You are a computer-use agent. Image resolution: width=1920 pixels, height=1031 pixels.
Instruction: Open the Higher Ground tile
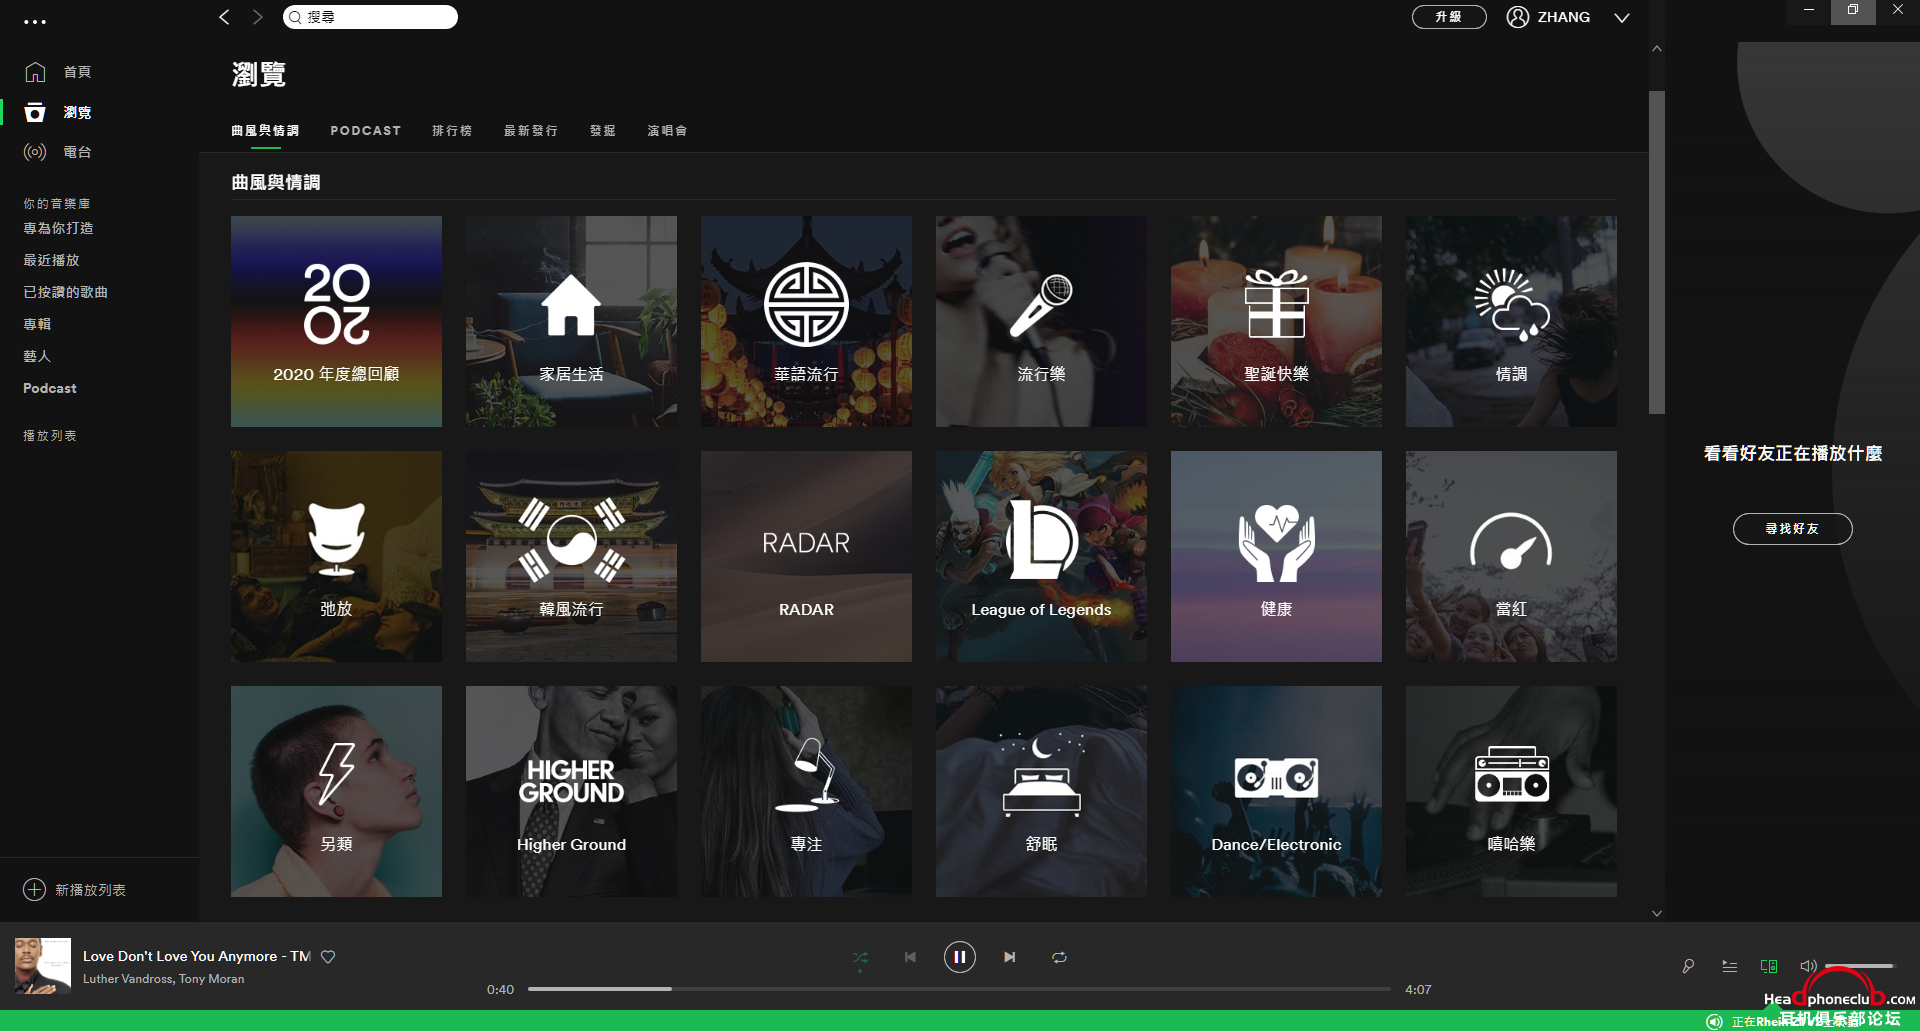coord(571,791)
